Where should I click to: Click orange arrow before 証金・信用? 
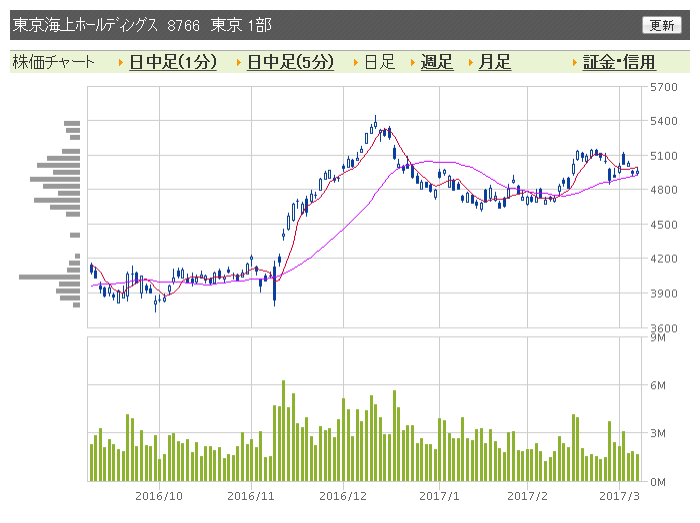pyautogui.click(x=575, y=62)
